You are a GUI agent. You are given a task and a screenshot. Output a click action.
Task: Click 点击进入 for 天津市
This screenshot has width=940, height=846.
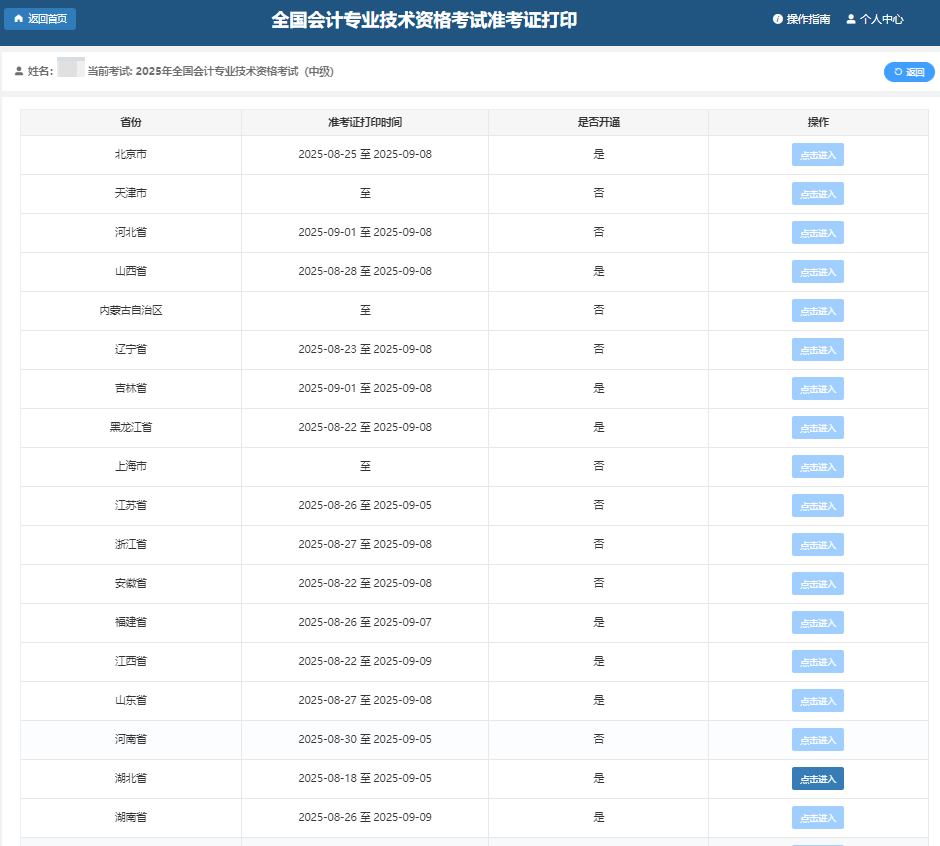(817, 193)
